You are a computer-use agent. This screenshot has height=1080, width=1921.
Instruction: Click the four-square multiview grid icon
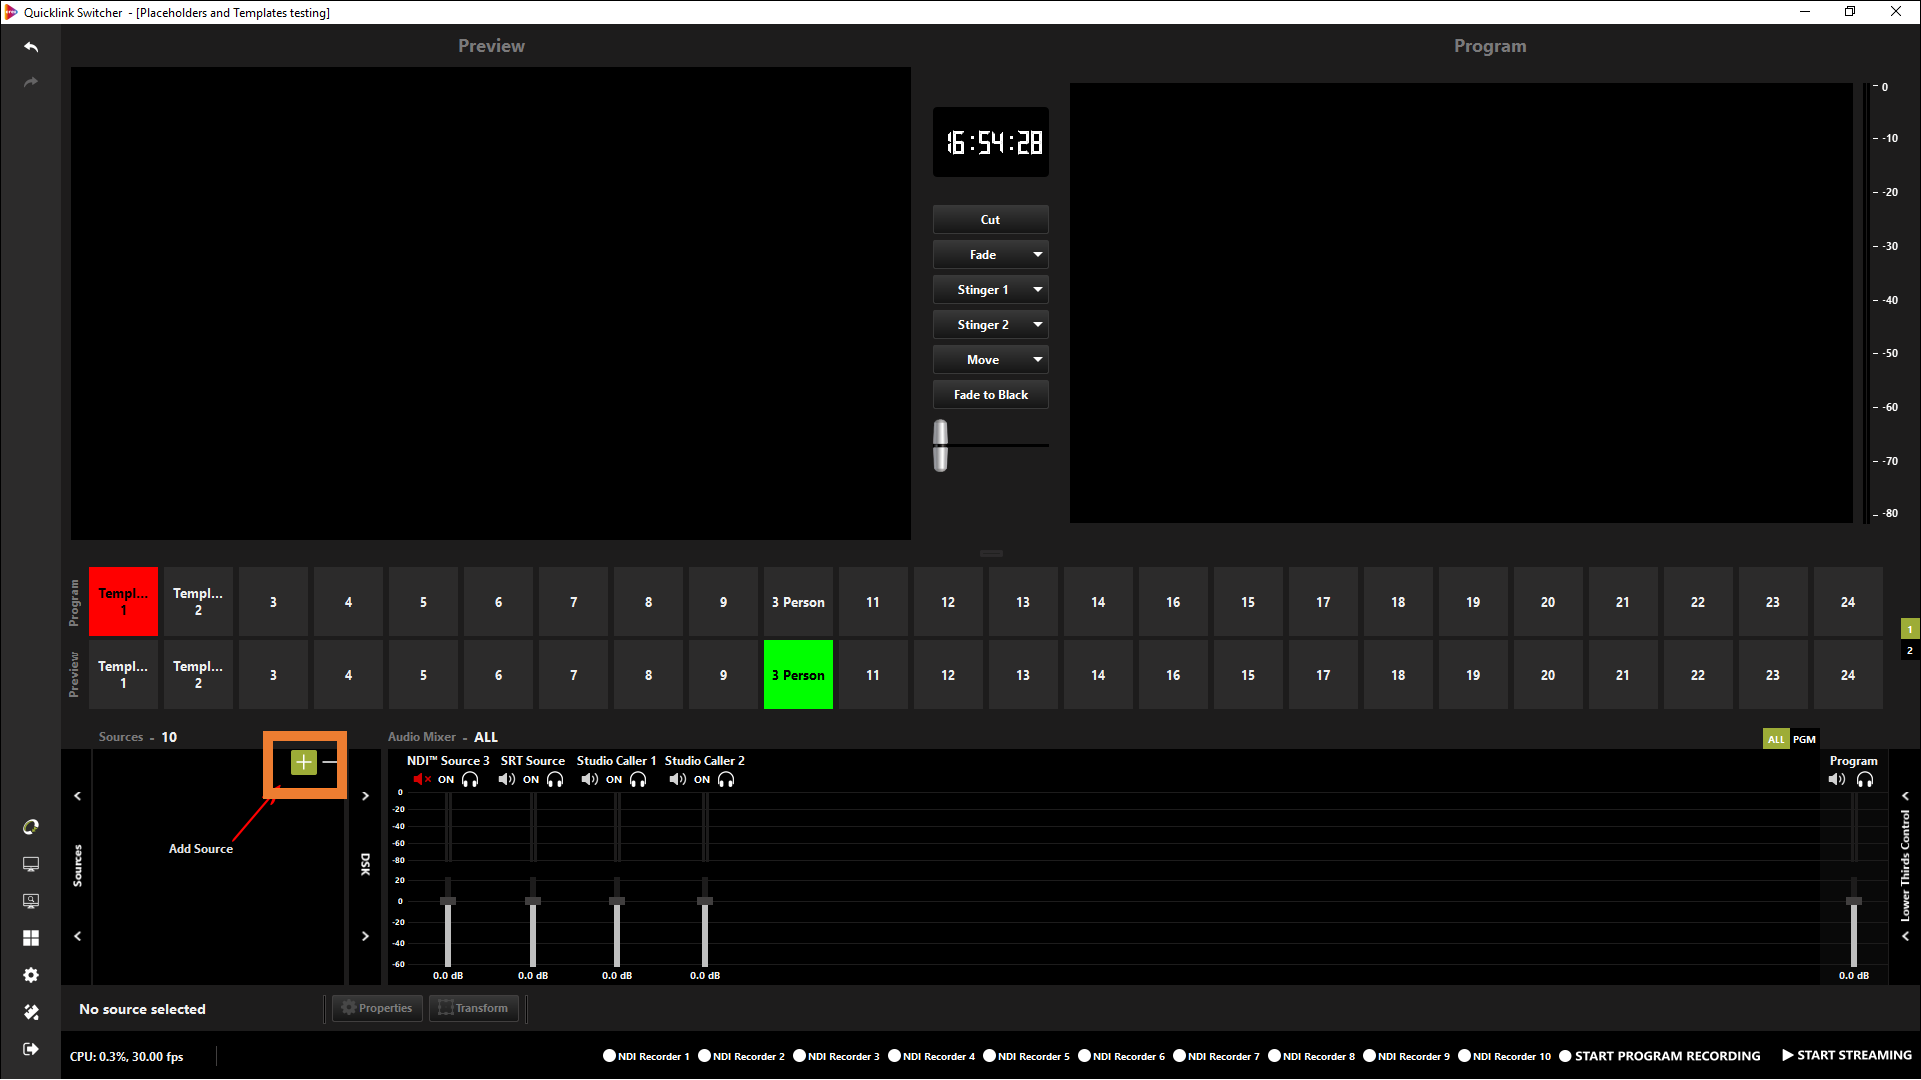click(x=31, y=938)
